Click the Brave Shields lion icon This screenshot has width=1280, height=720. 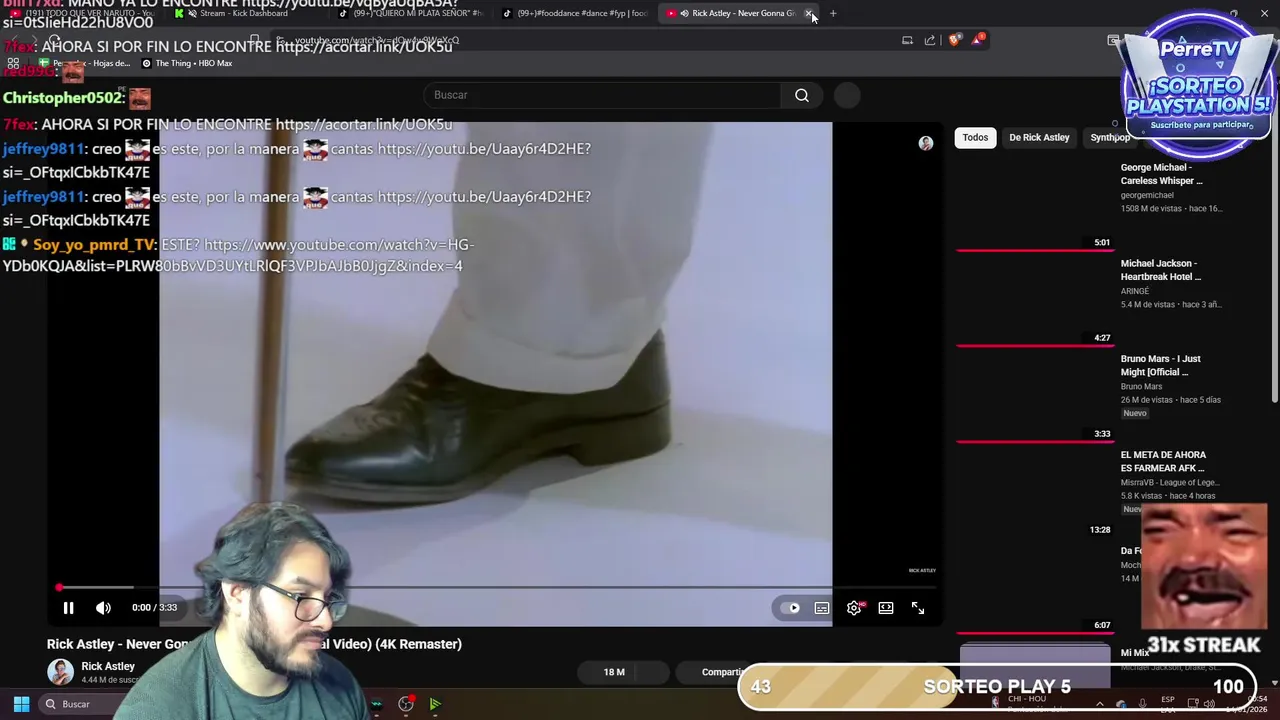(x=955, y=40)
